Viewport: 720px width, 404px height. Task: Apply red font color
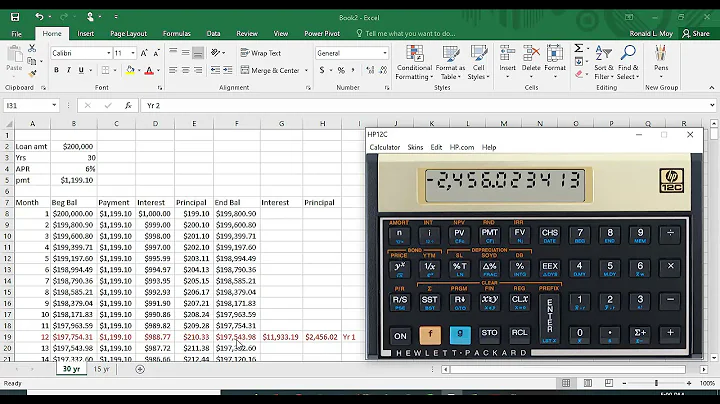coord(149,70)
